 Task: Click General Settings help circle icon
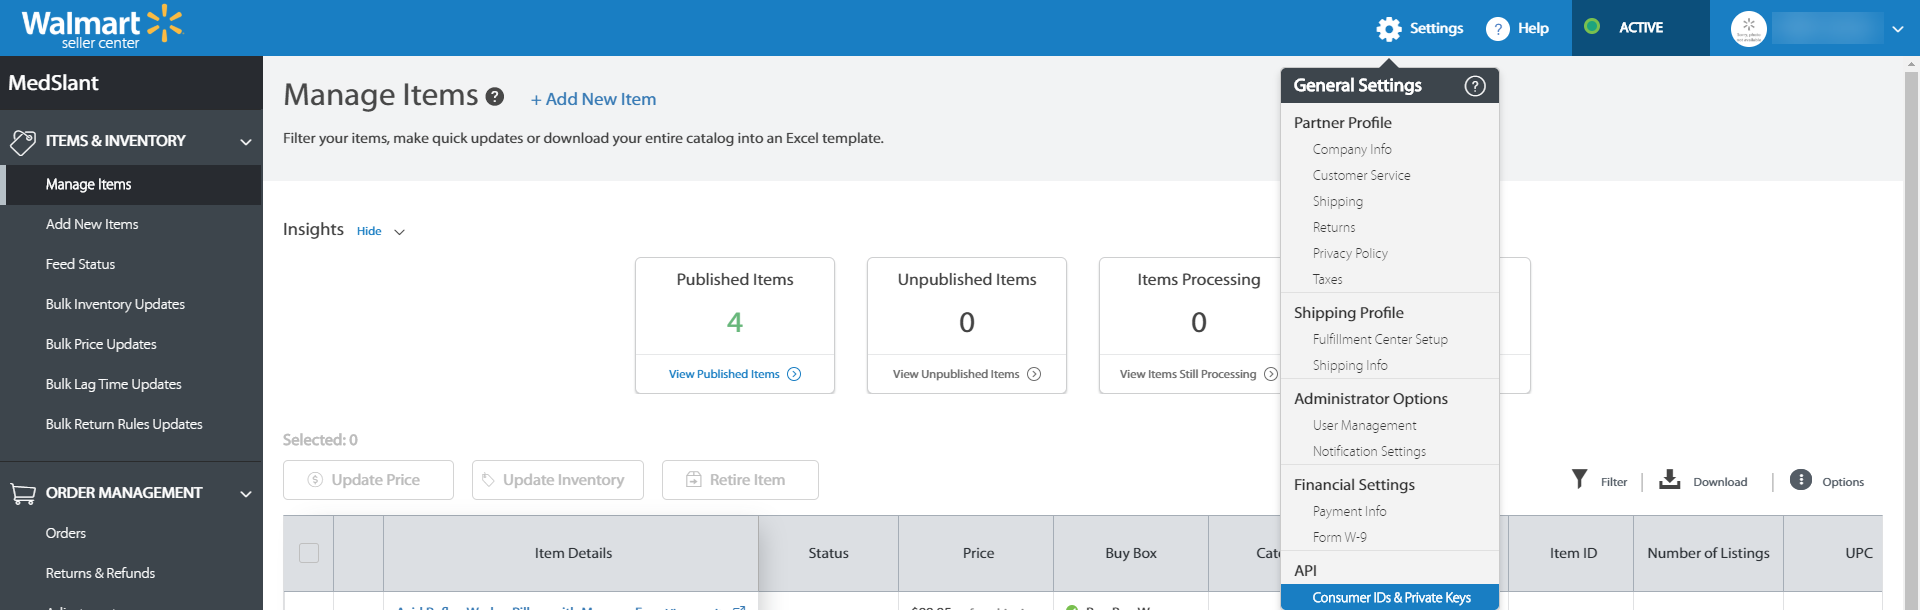point(1475,86)
